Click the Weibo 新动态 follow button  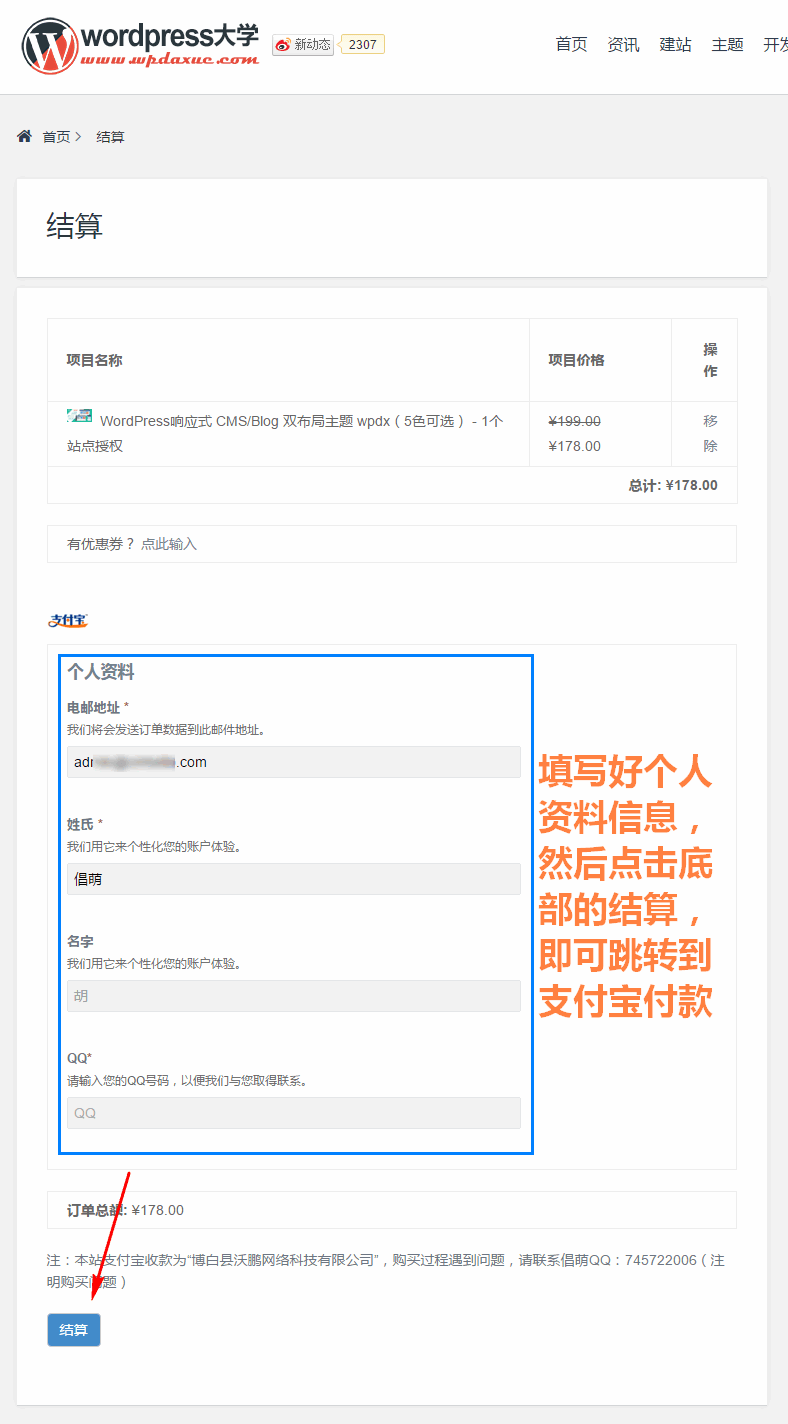pyautogui.click(x=303, y=44)
